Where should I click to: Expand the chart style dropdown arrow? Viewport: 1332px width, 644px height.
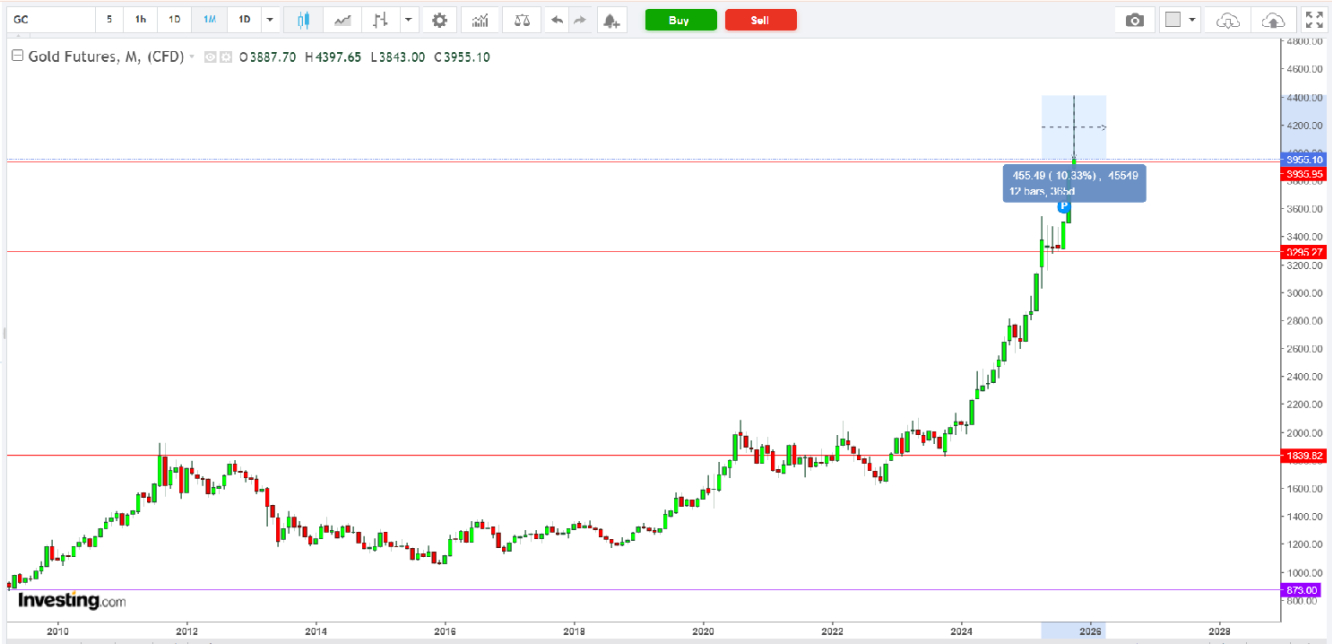click(407, 19)
